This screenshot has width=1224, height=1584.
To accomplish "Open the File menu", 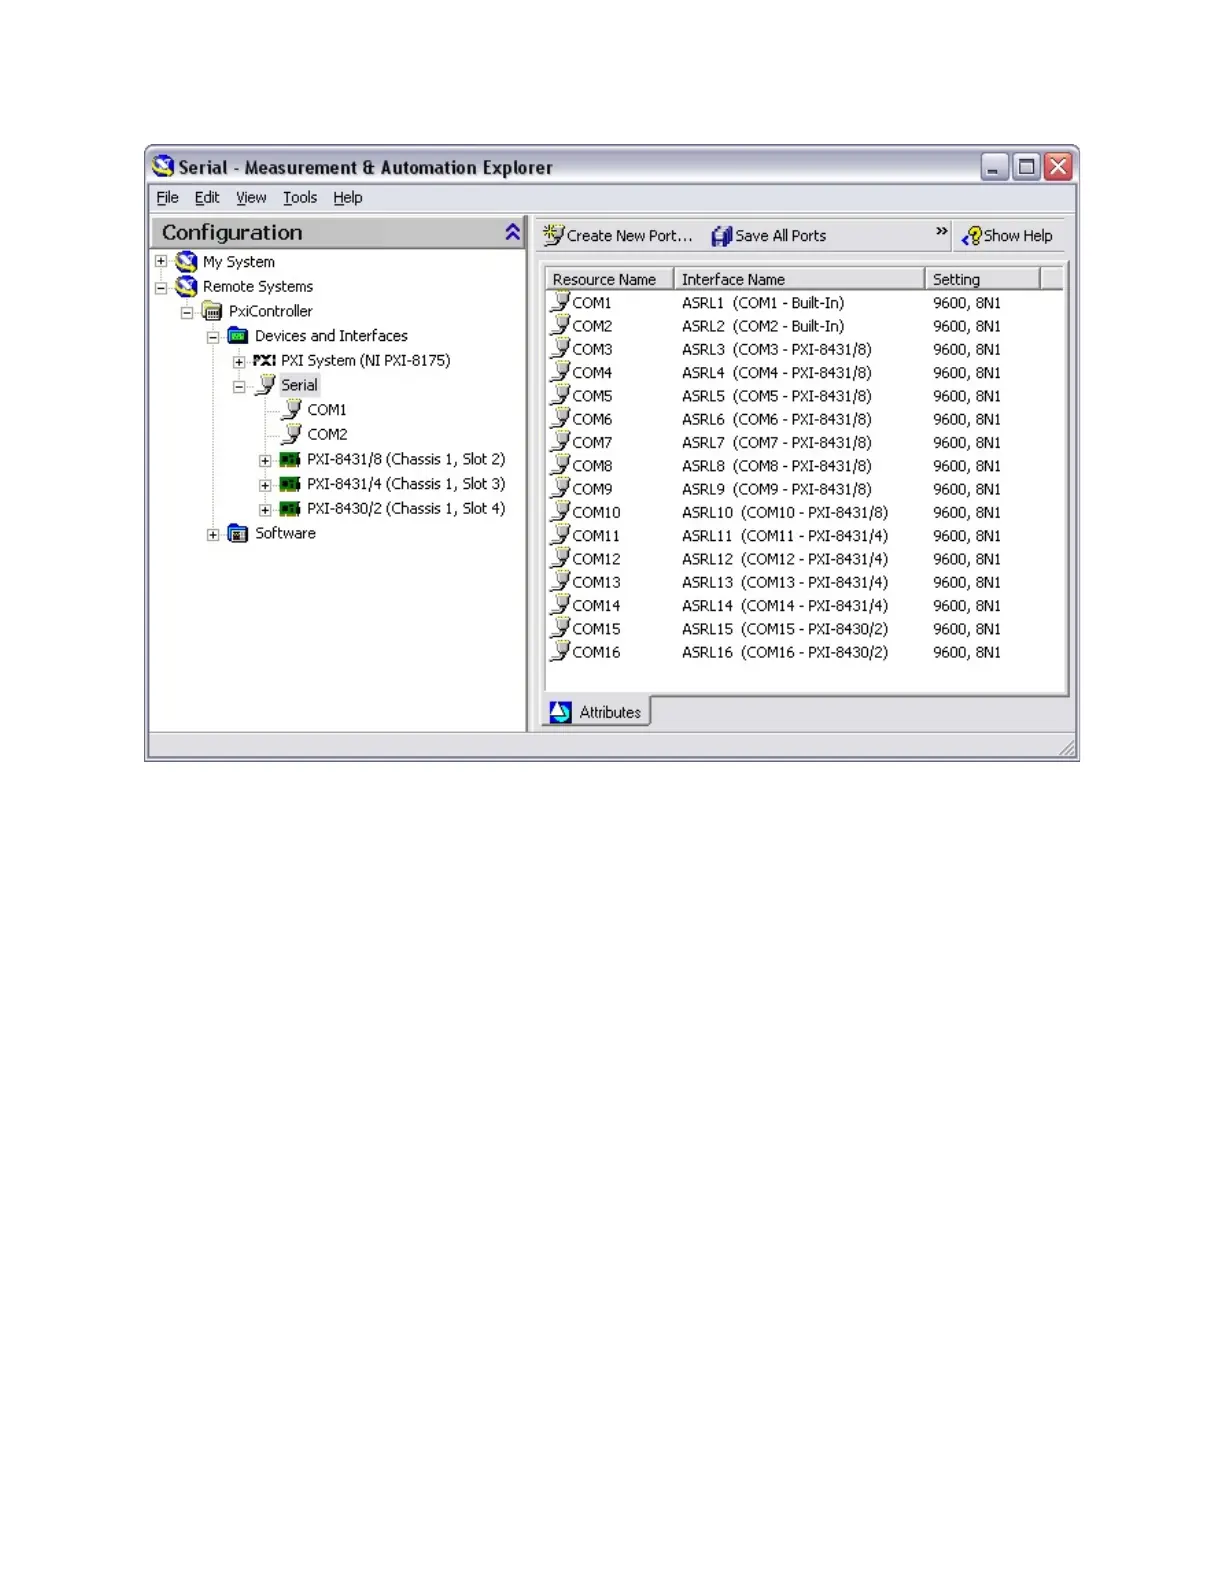I will coord(167,198).
